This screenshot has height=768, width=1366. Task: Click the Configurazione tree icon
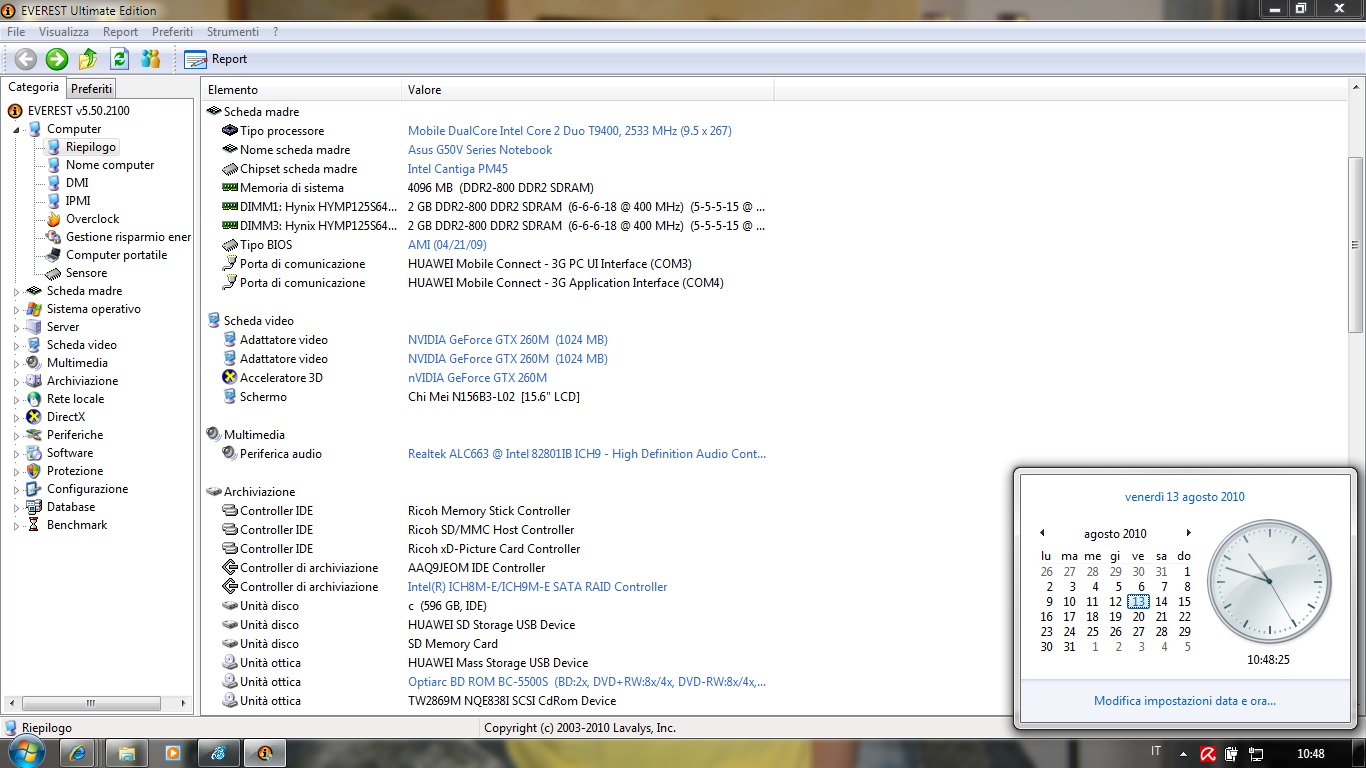pos(34,489)
